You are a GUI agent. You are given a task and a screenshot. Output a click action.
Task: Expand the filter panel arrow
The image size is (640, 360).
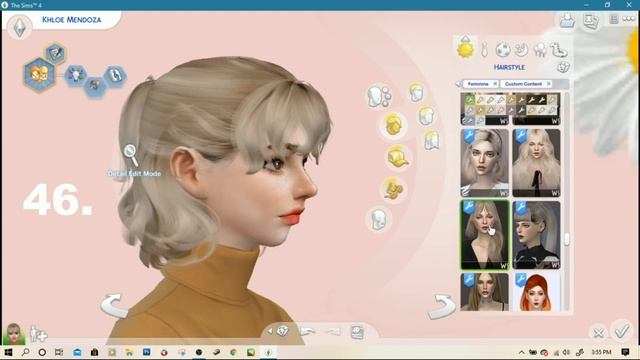coord(458,84)
